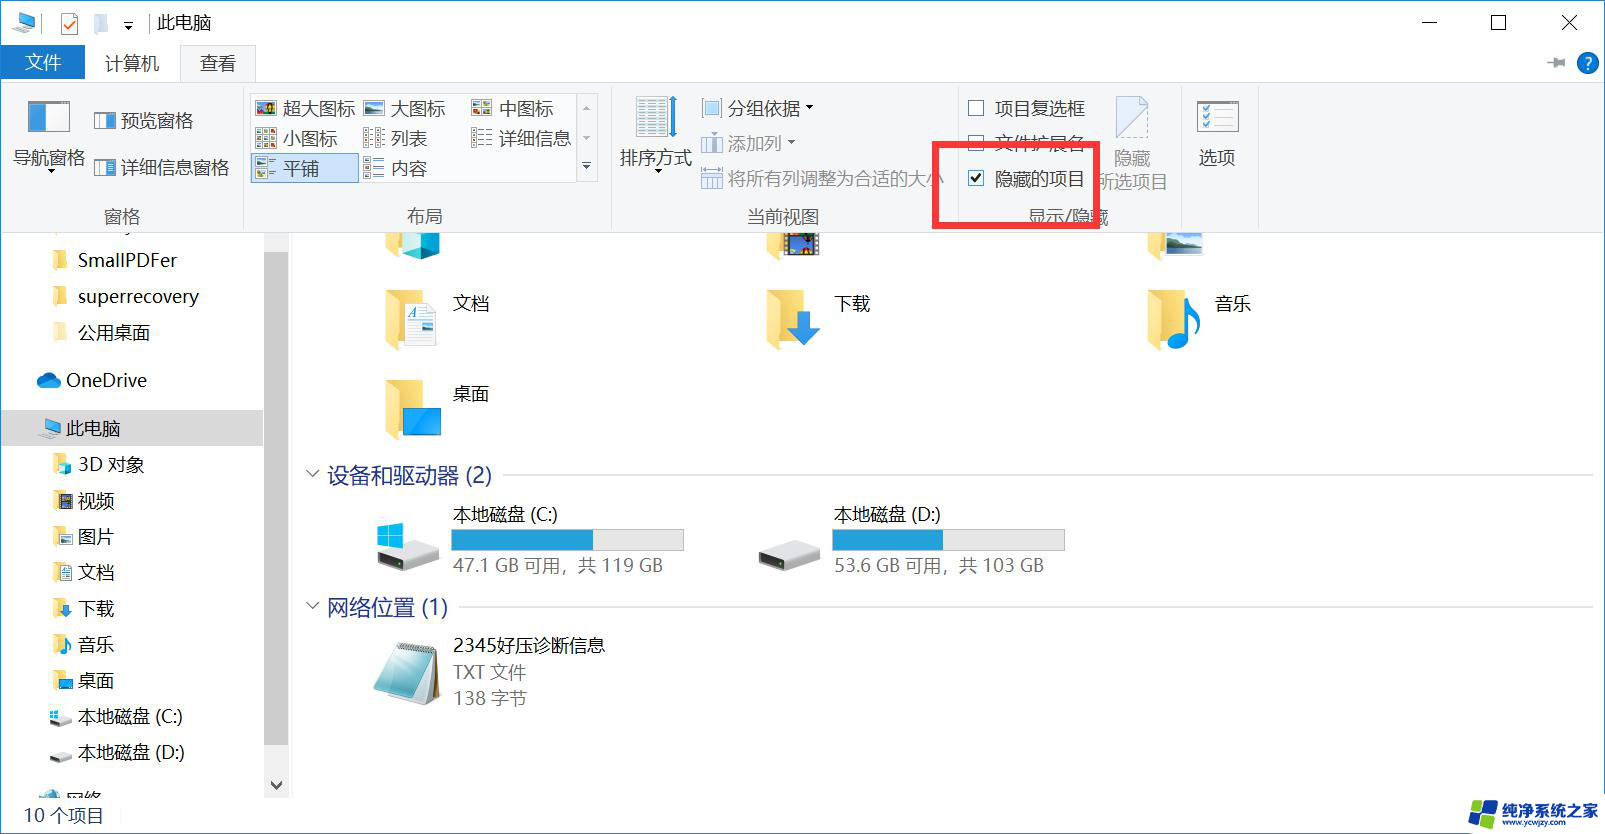Select superrecovery folder in sidebar
This screenshot has width=1605, height=834.
[x=138, y=296]
